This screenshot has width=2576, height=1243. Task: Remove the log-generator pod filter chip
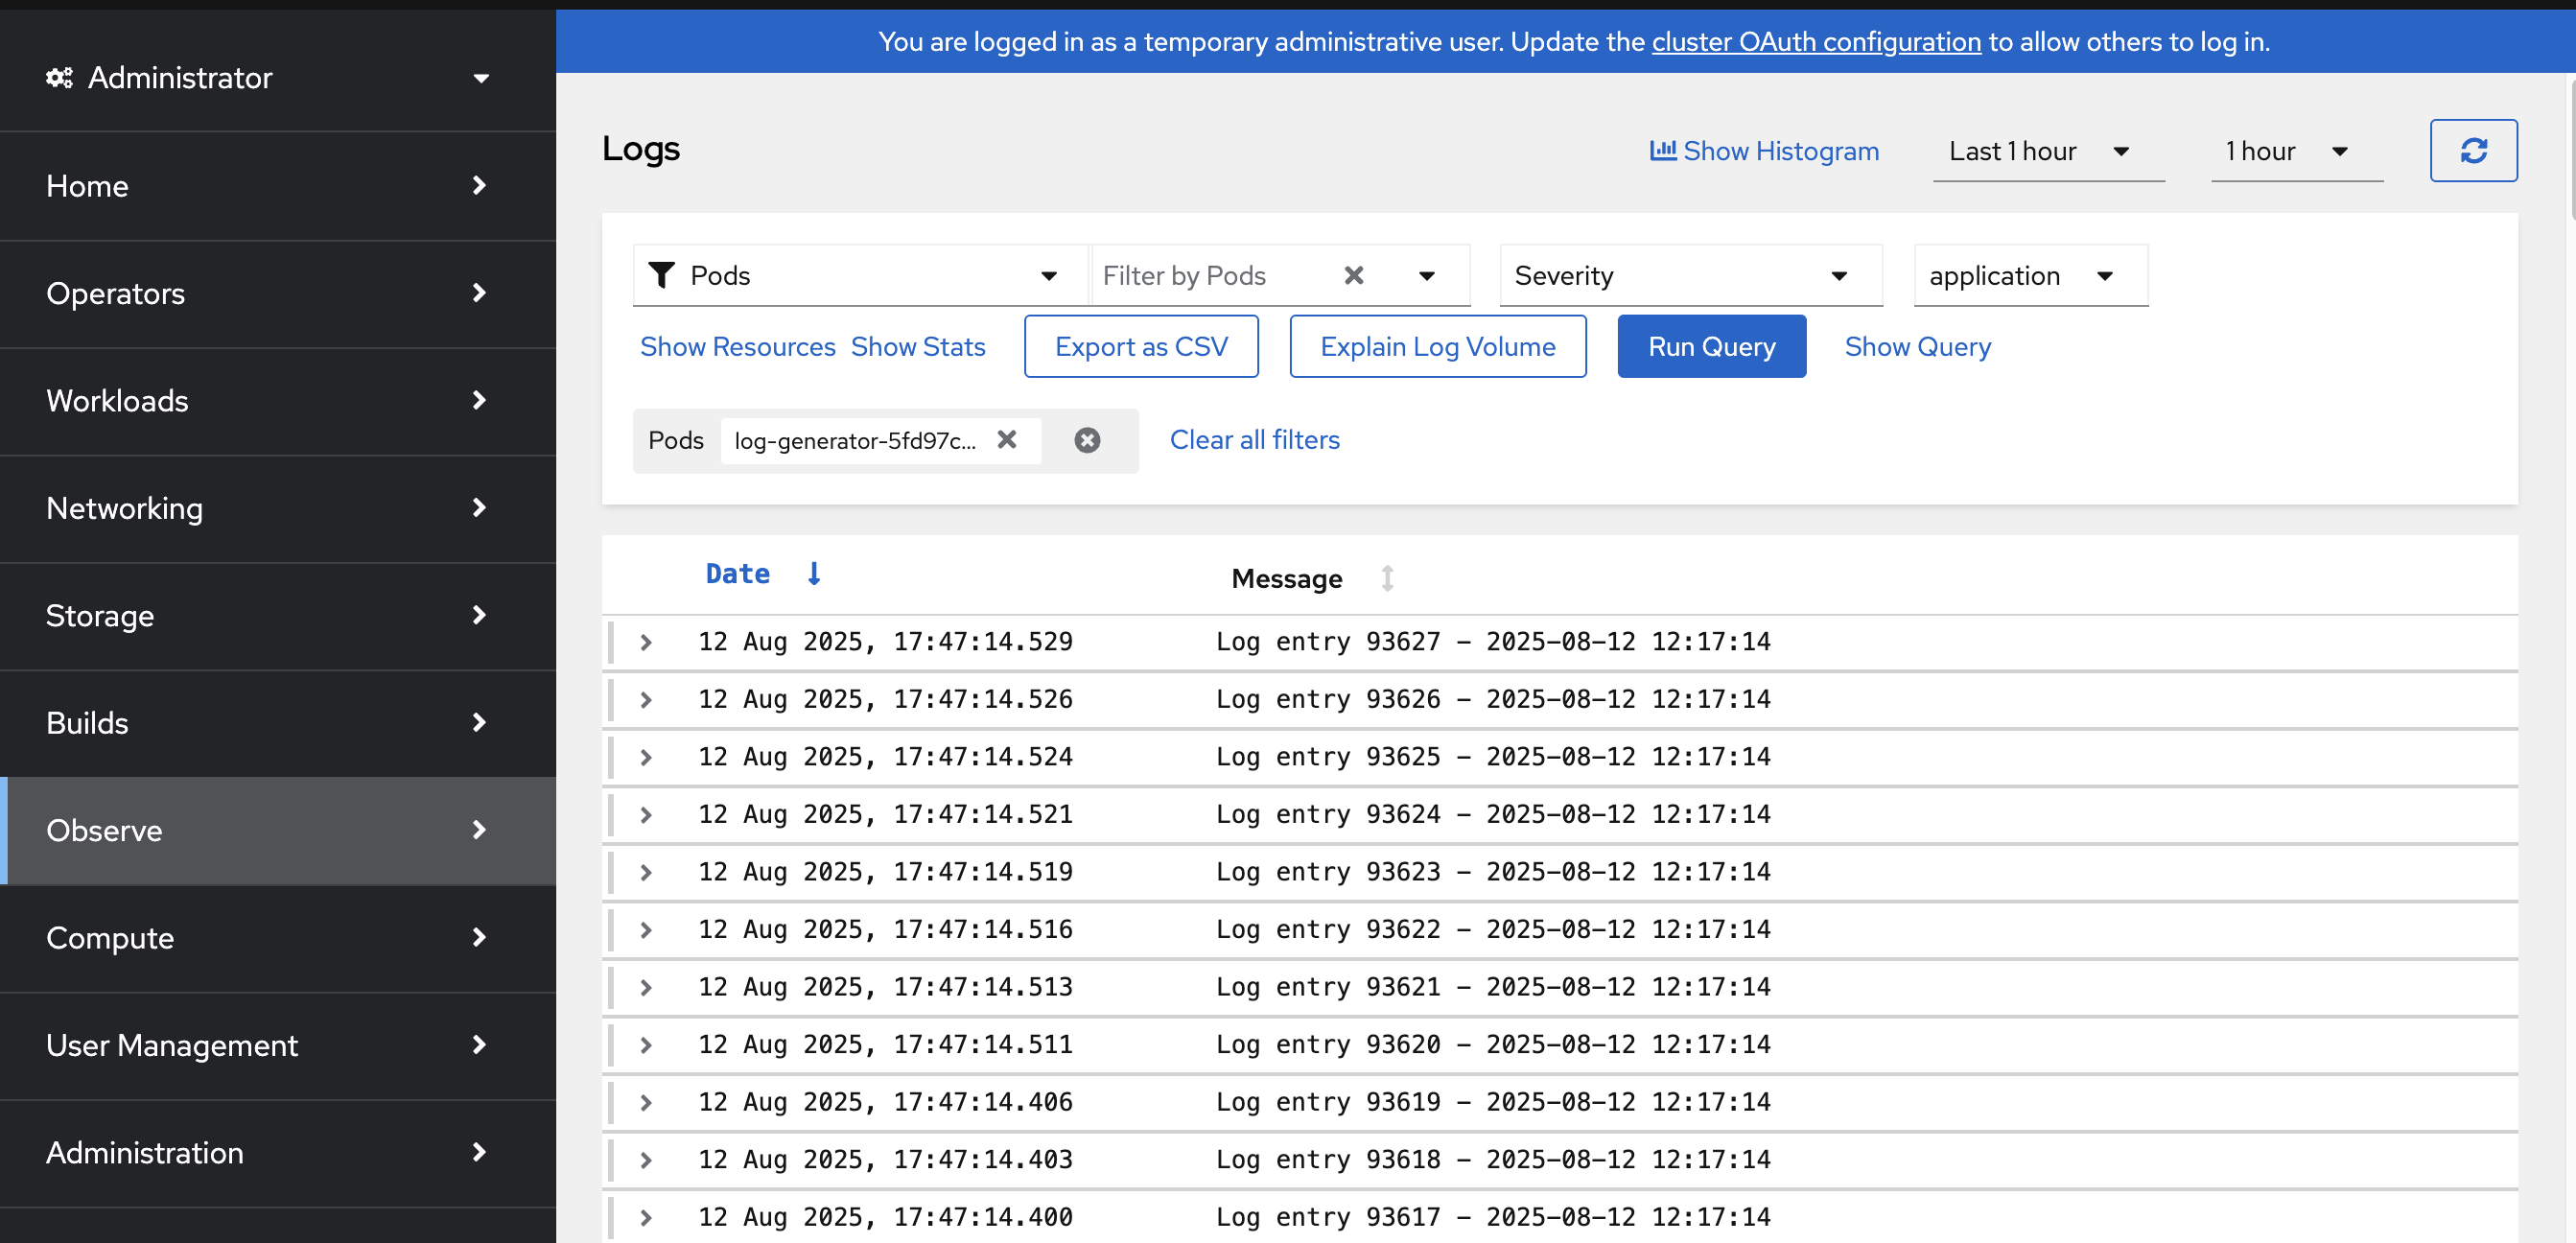[x=1006, y=440]
